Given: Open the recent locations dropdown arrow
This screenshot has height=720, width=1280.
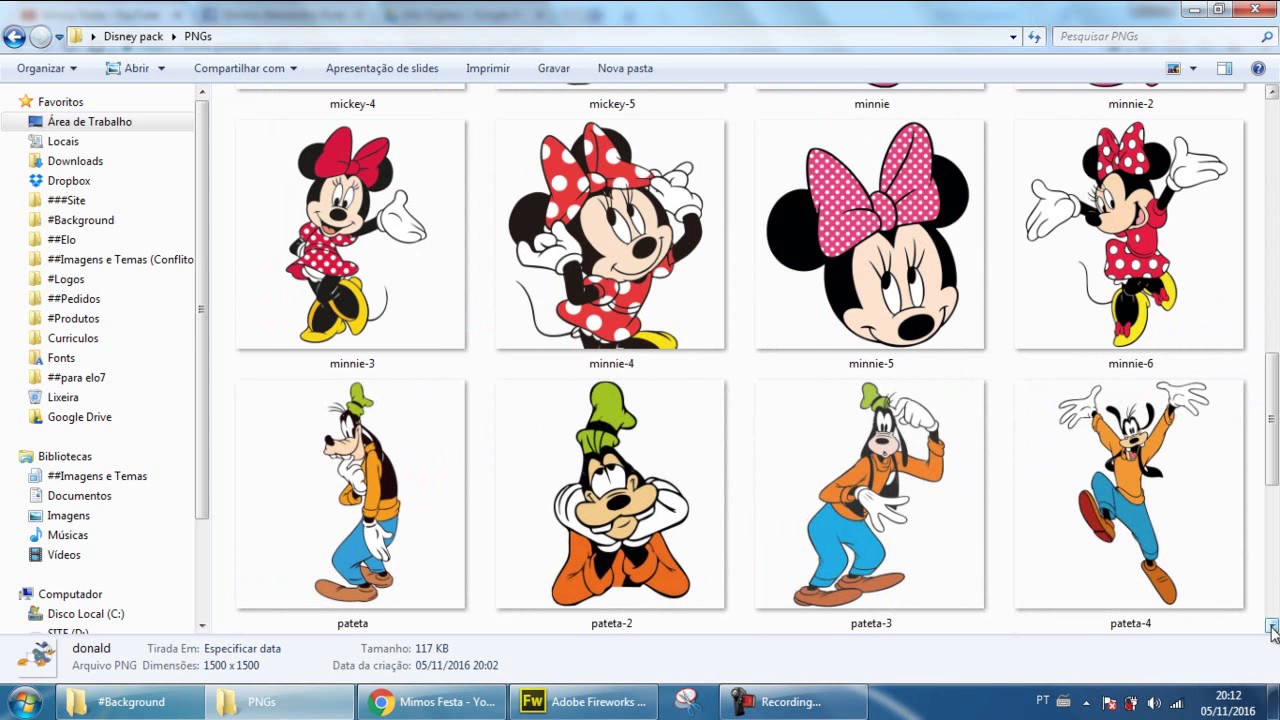Looking at the screenshot, I should 59,37.
